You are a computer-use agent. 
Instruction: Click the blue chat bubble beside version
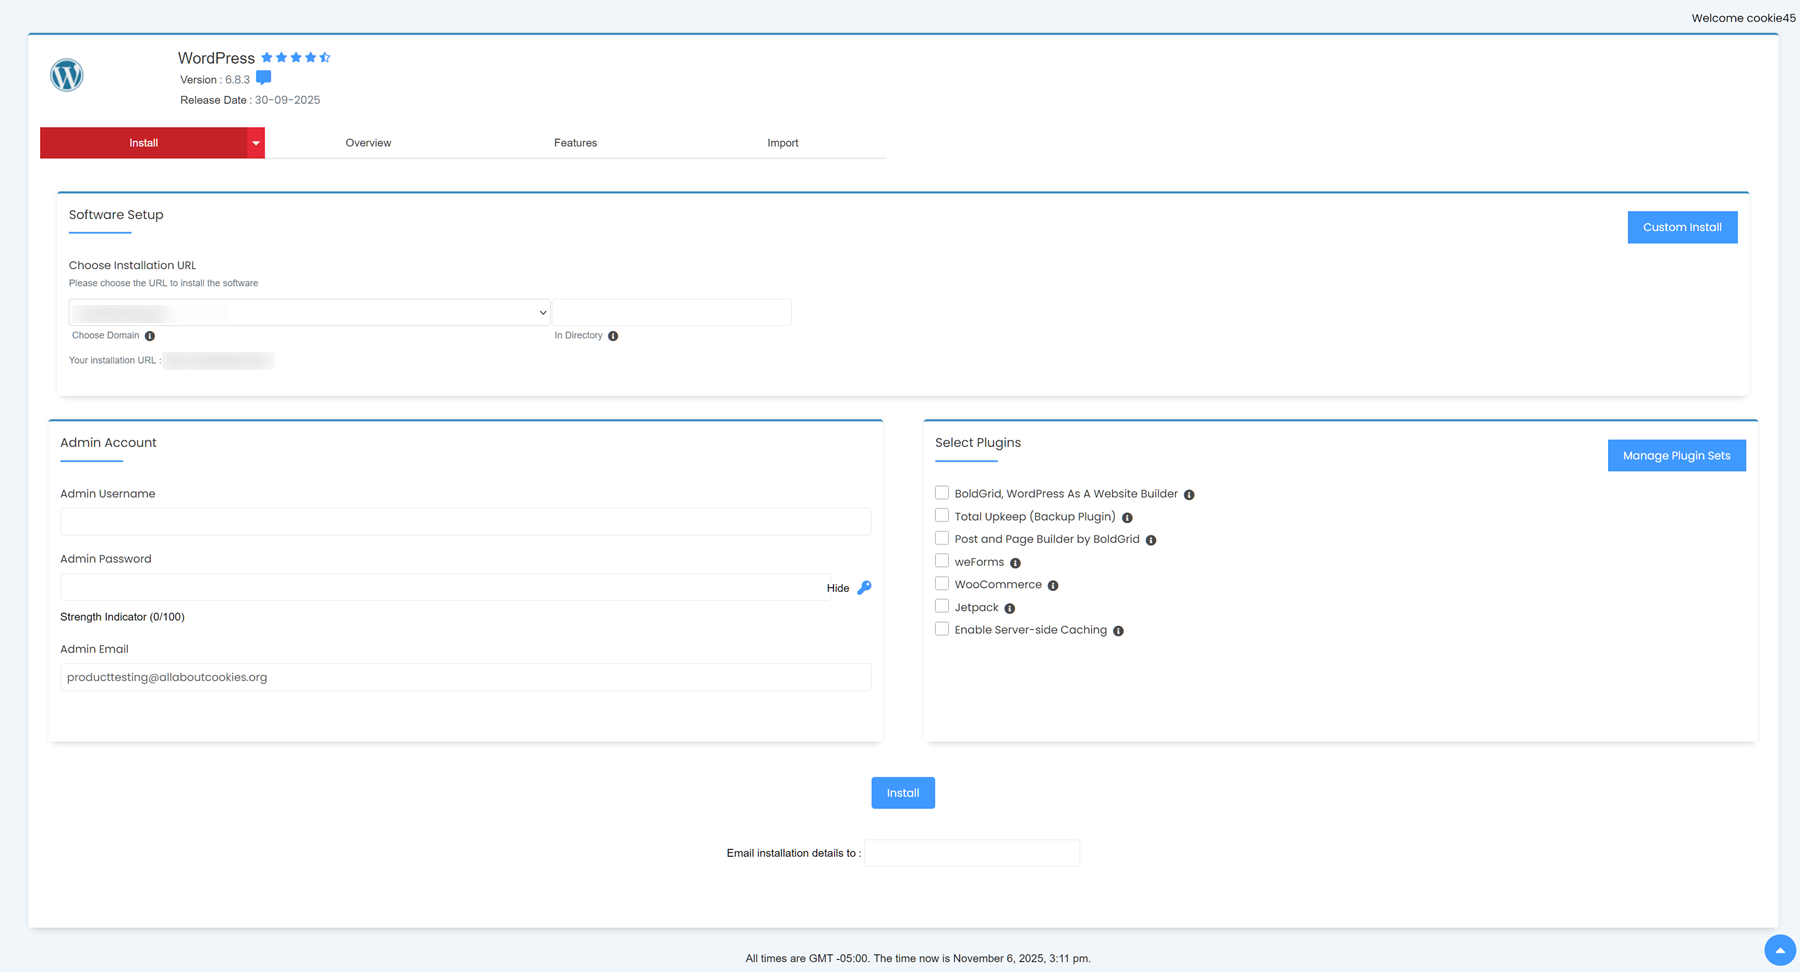(263, 78)
